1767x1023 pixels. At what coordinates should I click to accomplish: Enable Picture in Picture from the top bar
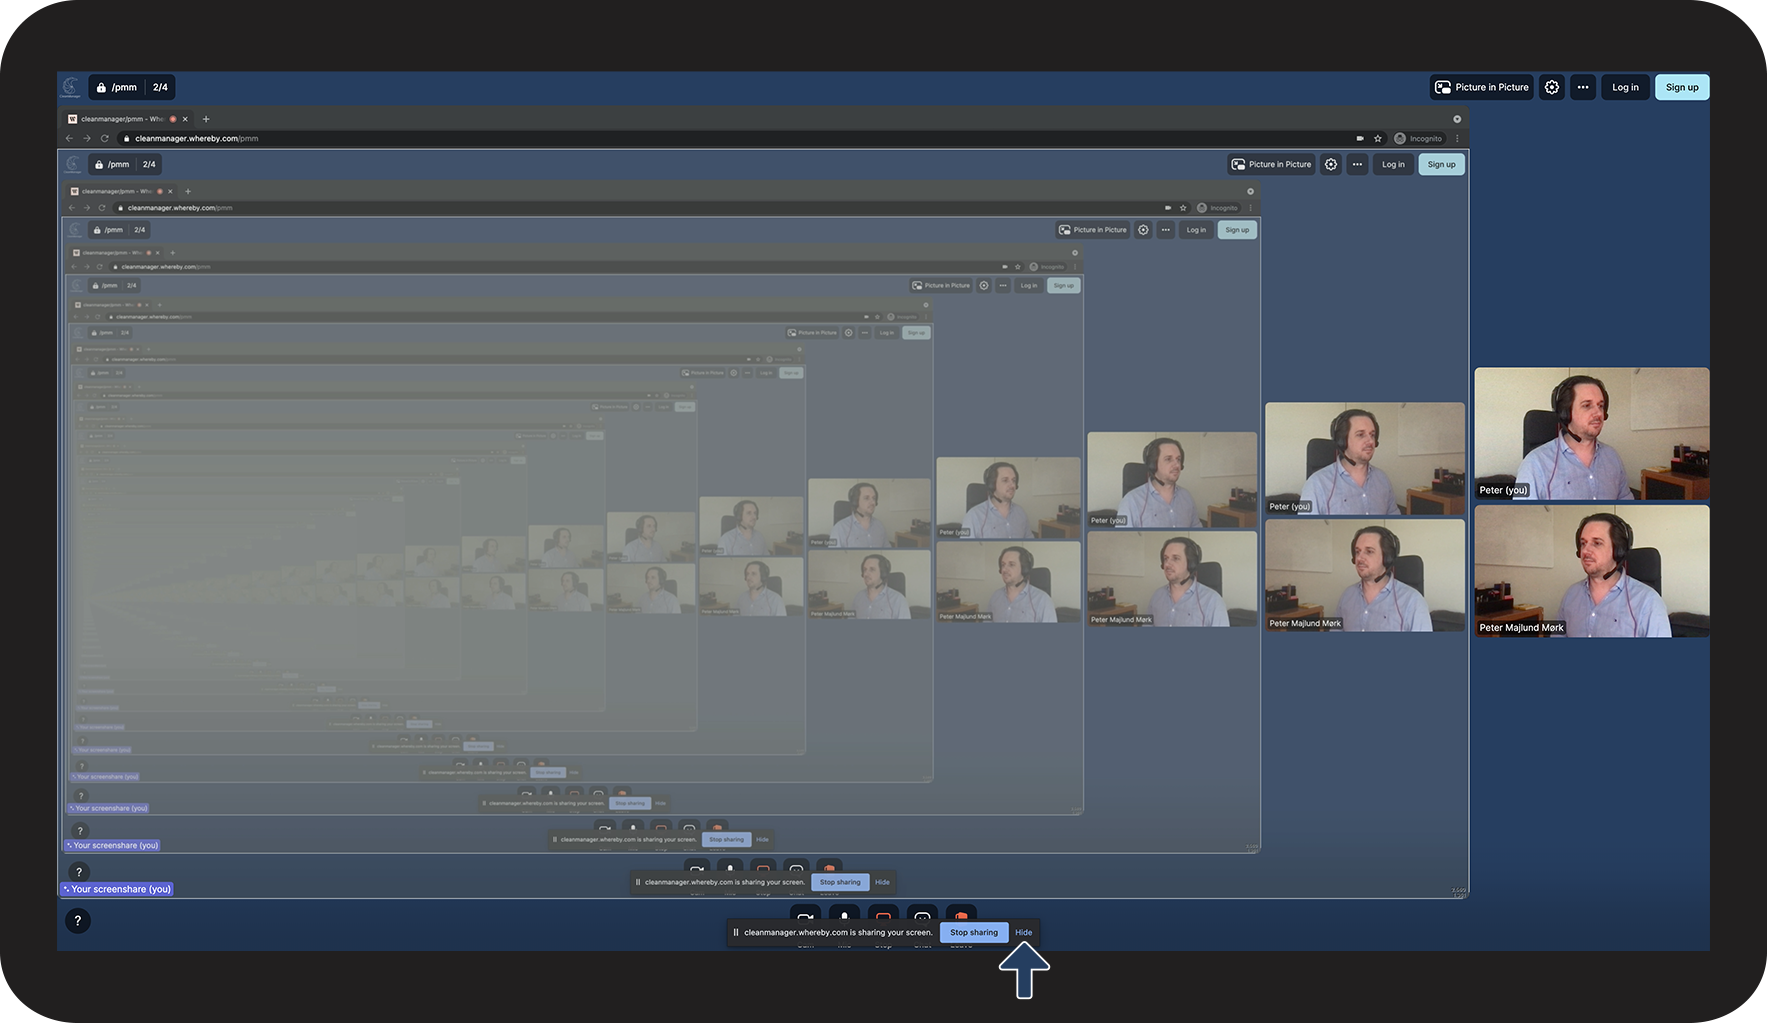[x=1482, y=87]
